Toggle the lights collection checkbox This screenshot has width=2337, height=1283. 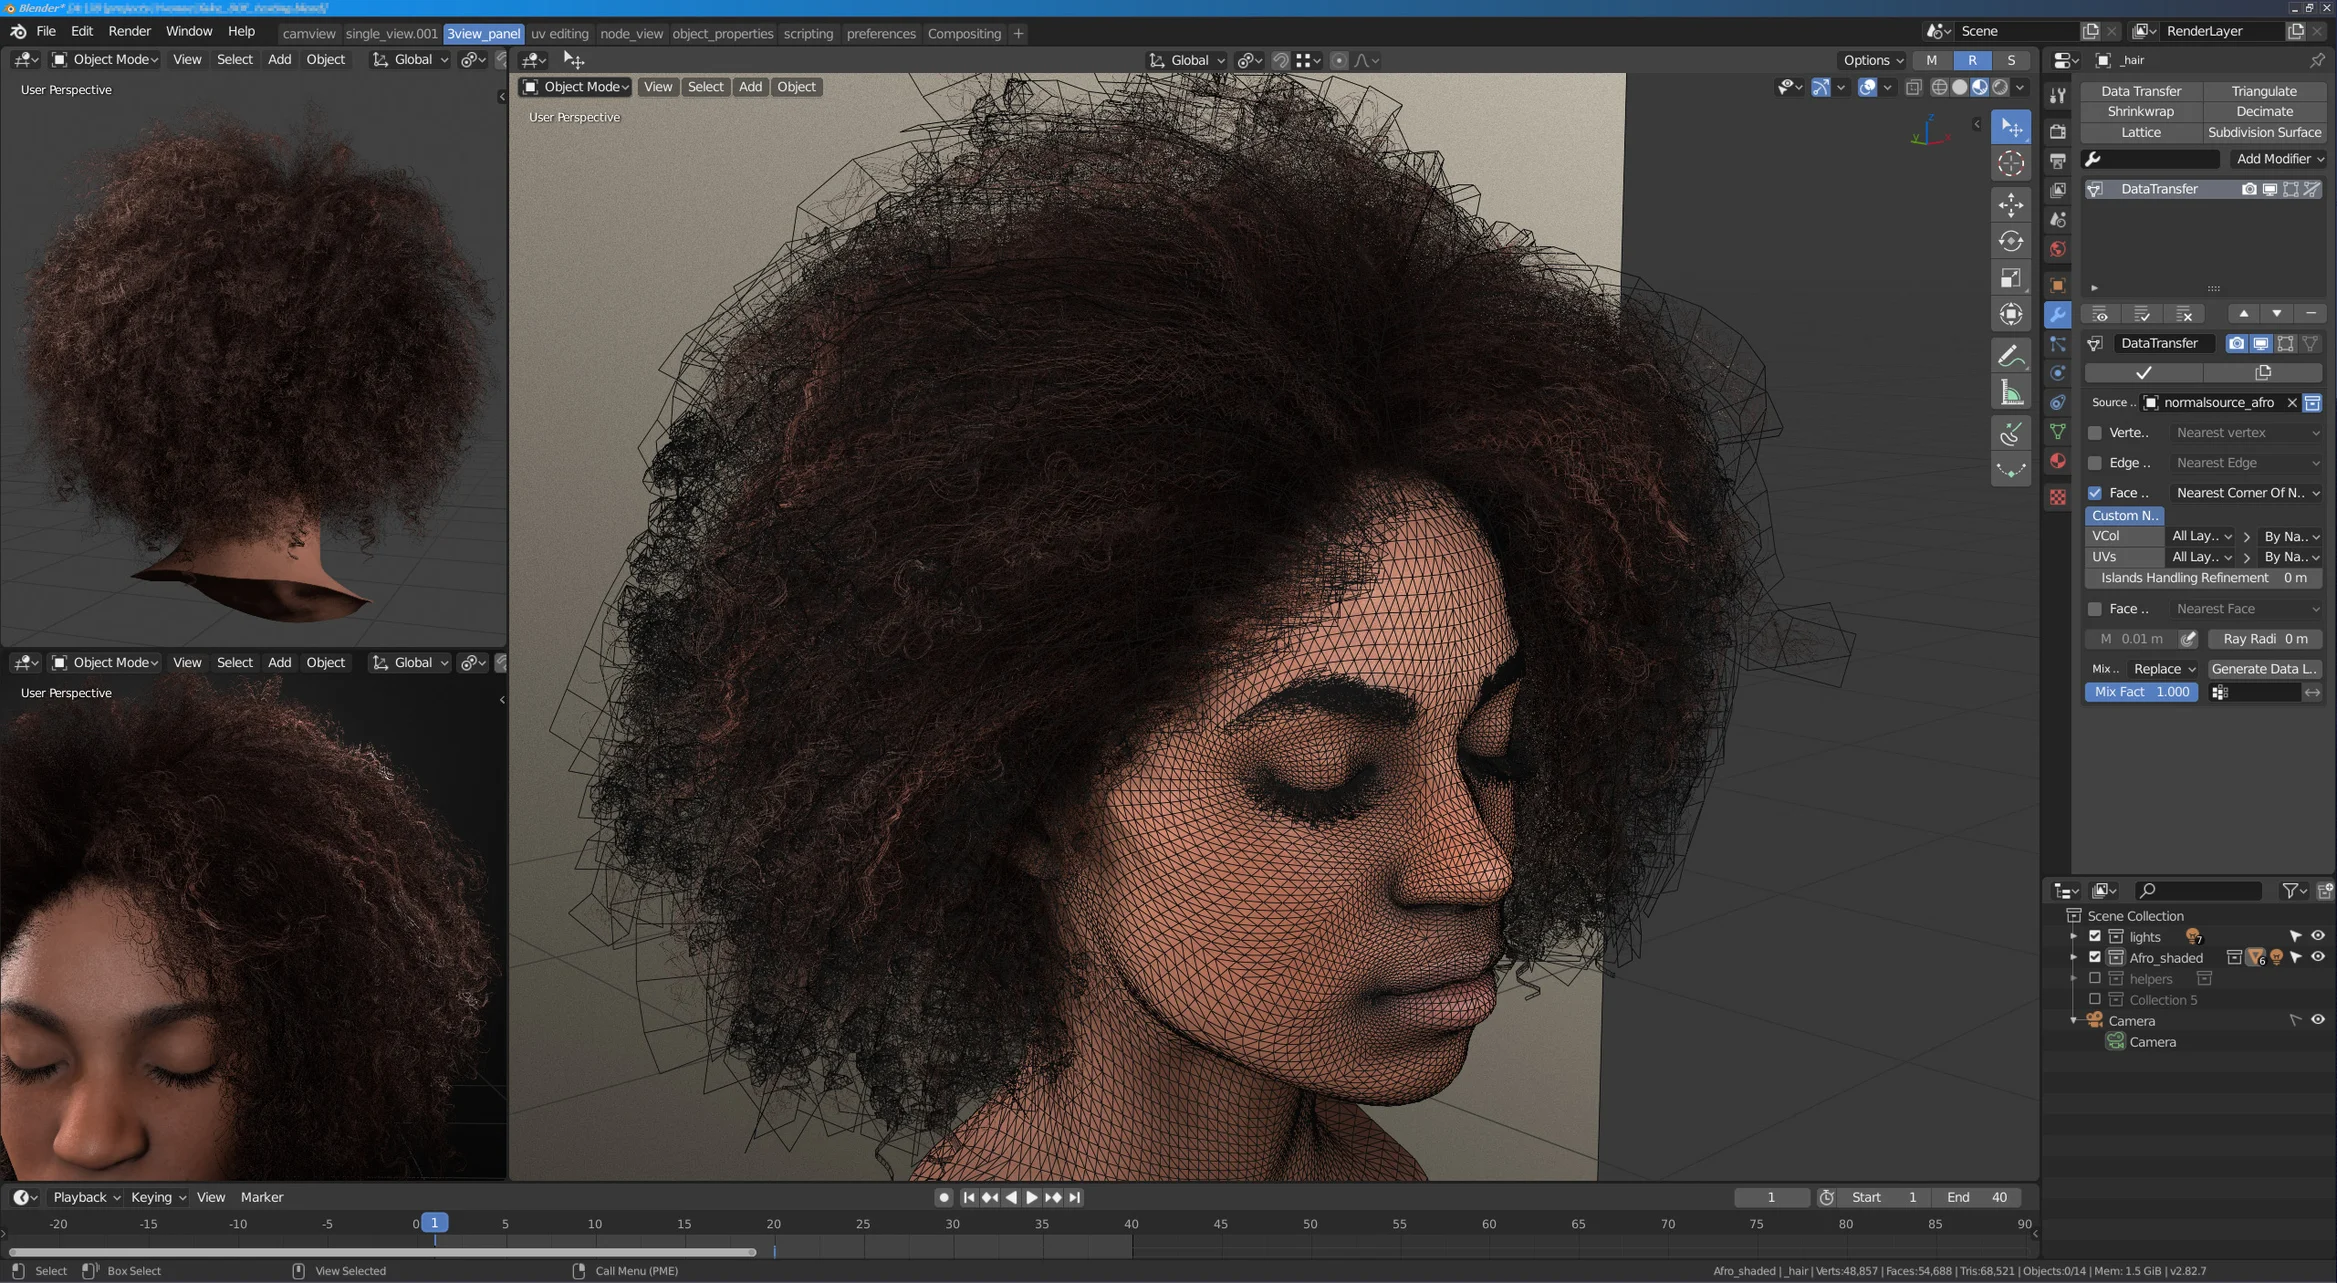[x=2094, y=937]
